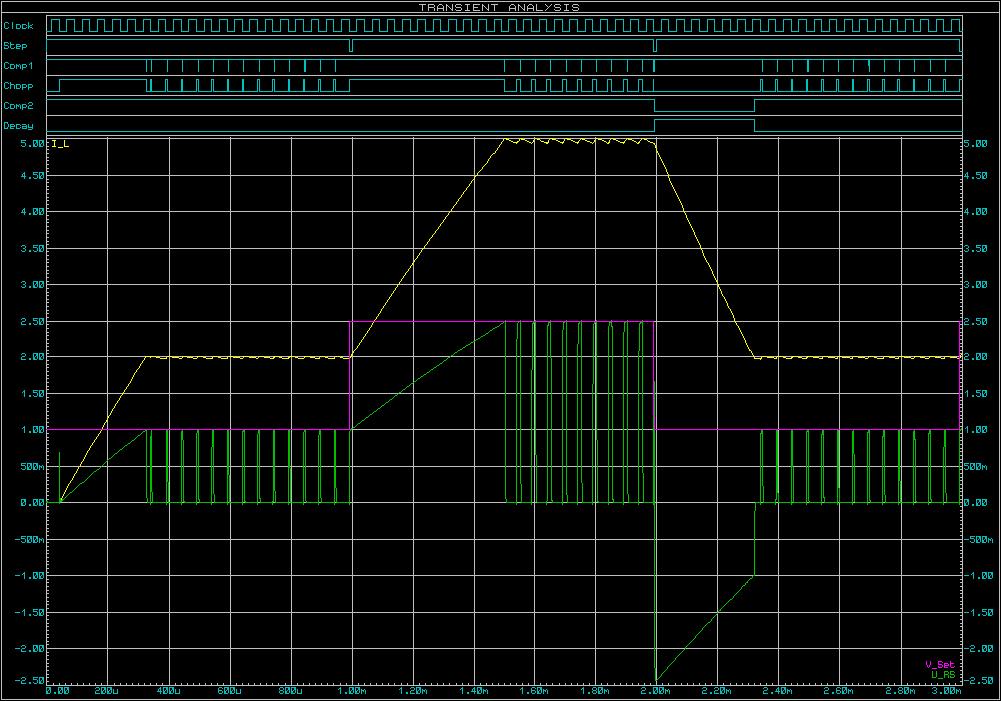The width and height of the screenshot is (1001, 701).
Task: Select the Step digital trace label
Action: click(x=15, y=45)
